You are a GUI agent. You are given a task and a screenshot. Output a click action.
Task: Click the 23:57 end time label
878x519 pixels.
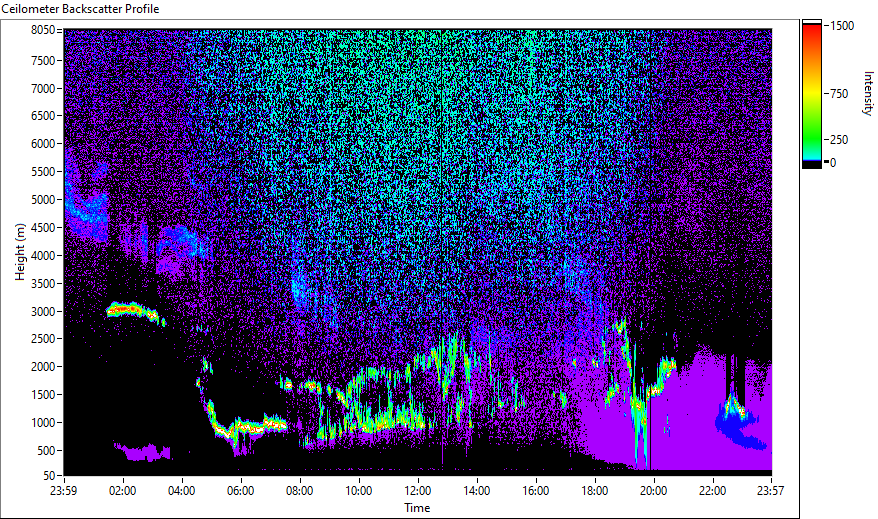770,491
